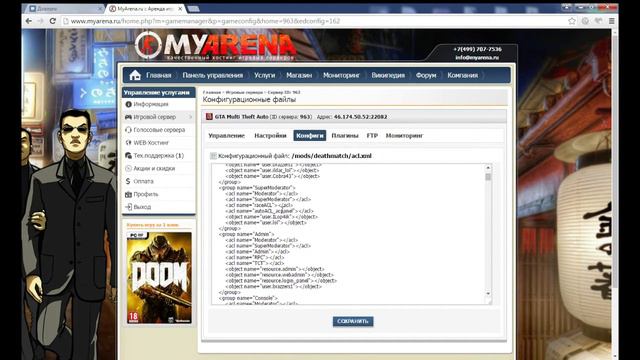Click the 'resource.webadmin' object line
Viewport: 640px width, 360px height.
tap(279, 275)
